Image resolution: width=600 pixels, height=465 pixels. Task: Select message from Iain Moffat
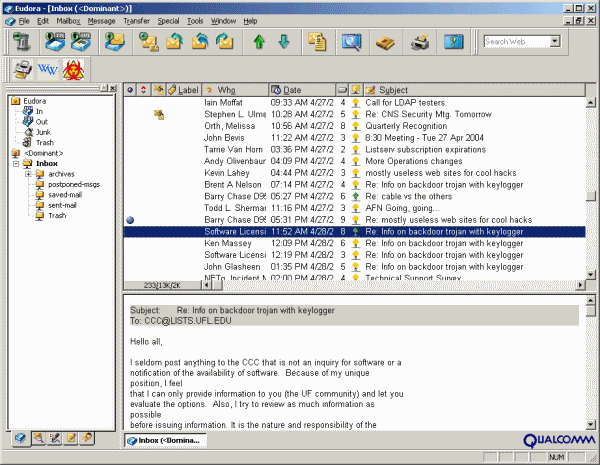[354, 103]
